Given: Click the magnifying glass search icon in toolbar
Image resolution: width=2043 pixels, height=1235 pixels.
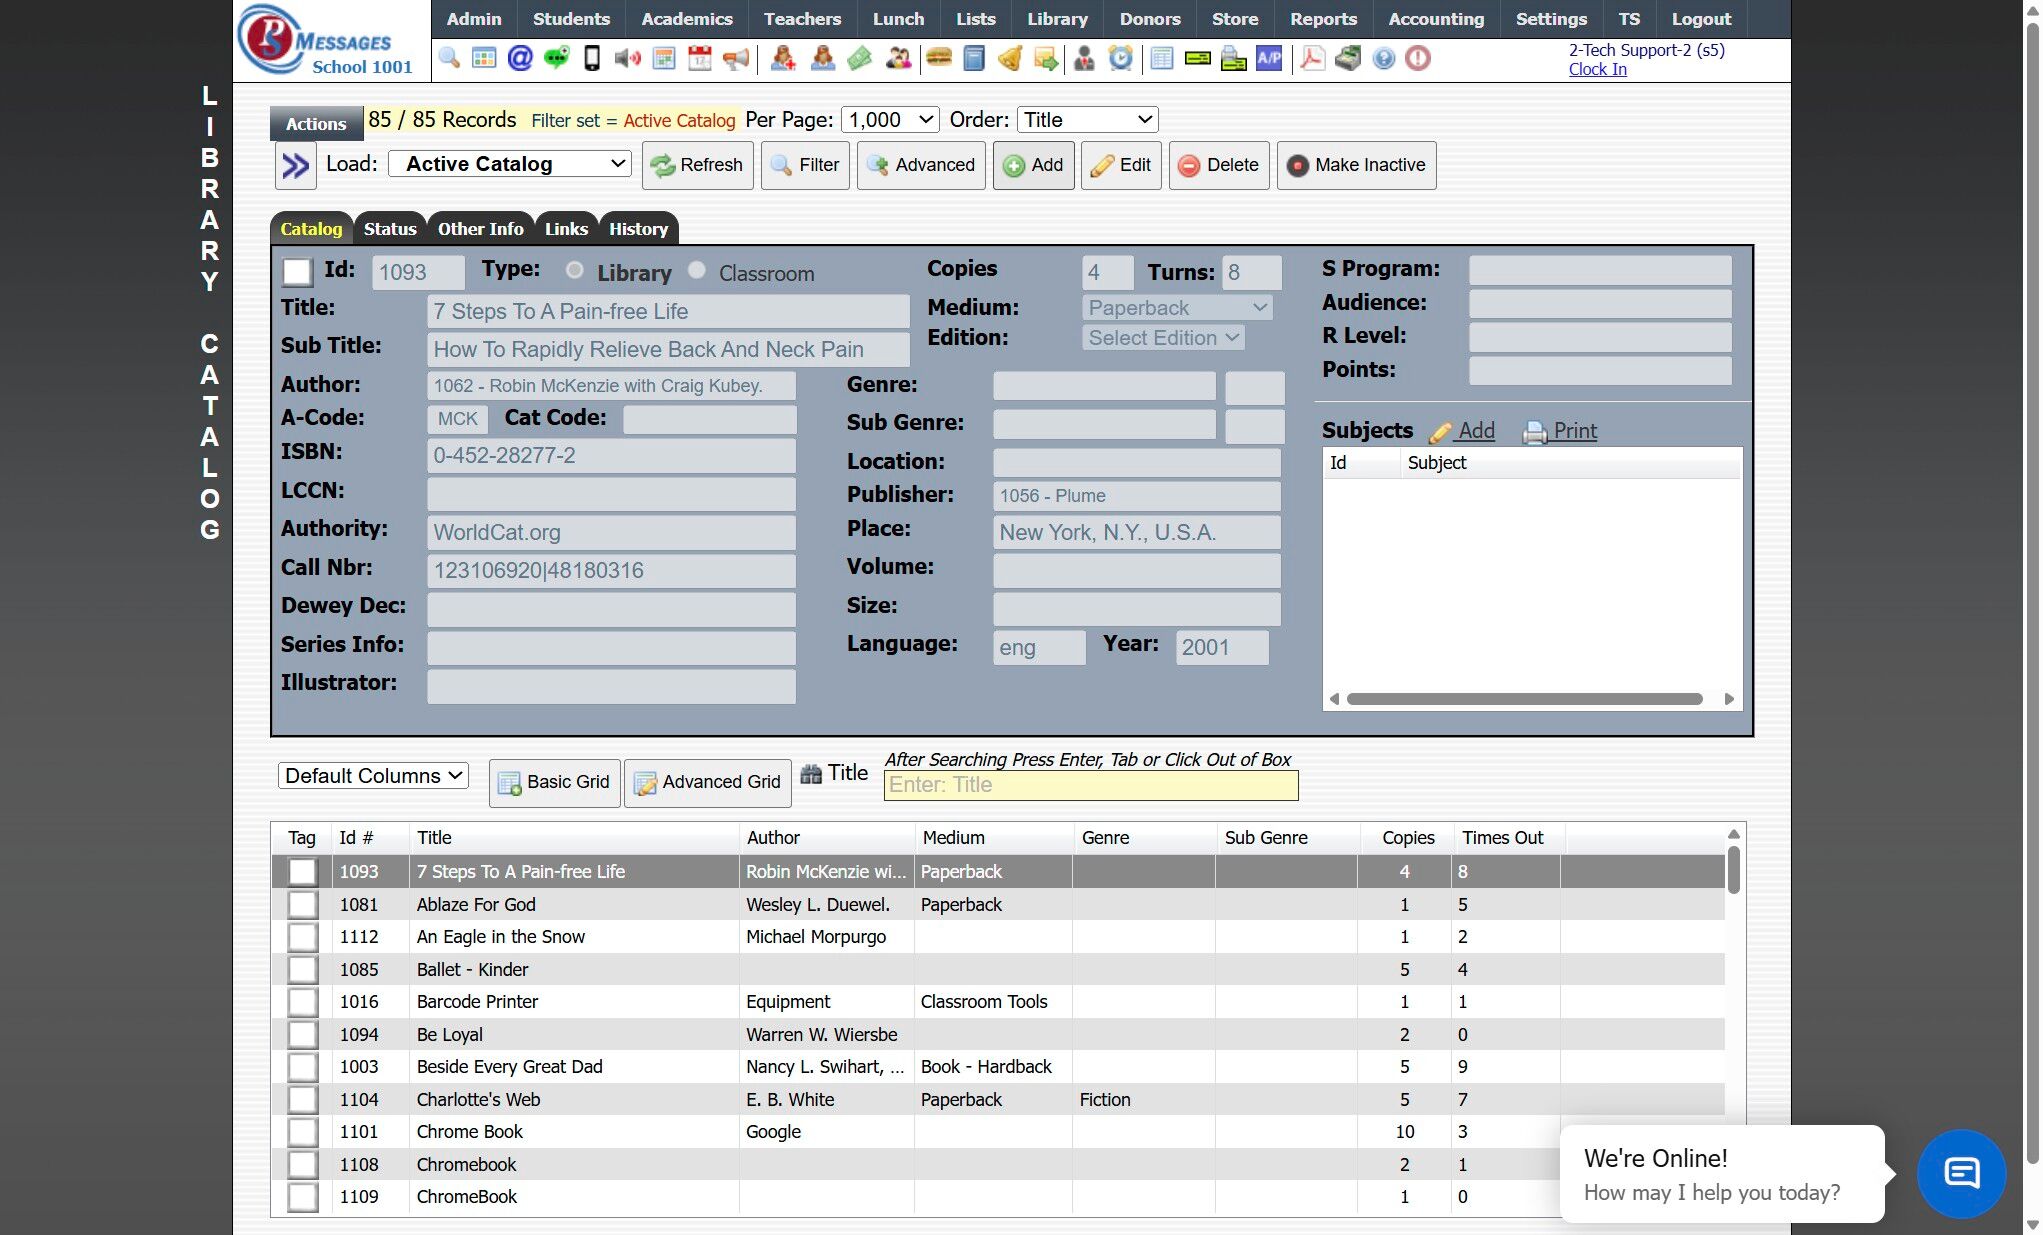Looking at the screenshot, I should pyautogui.click(x=449, y=58).
